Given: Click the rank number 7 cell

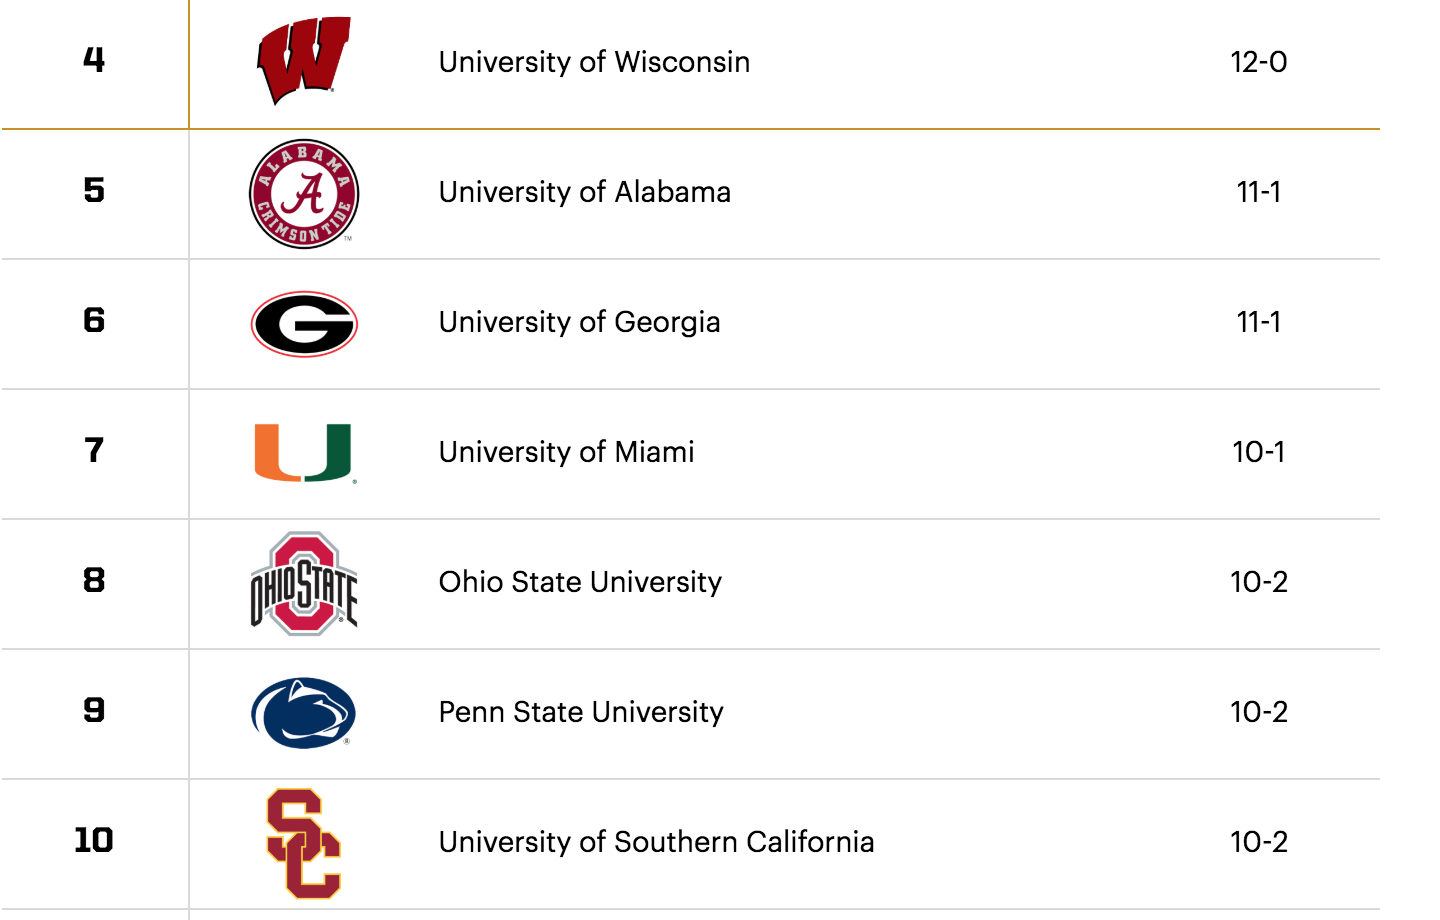Looking at the screenshot, I should (94, 454).
